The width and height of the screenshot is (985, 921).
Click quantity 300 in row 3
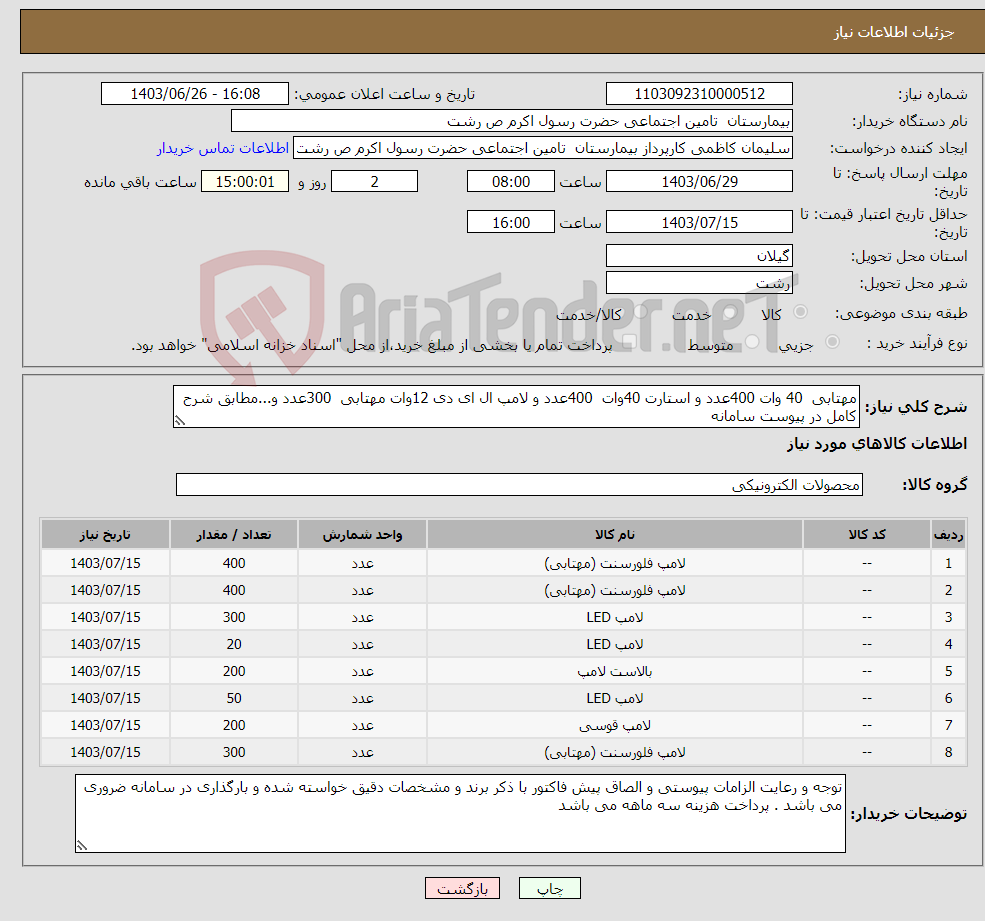click(x=234, y=618)
